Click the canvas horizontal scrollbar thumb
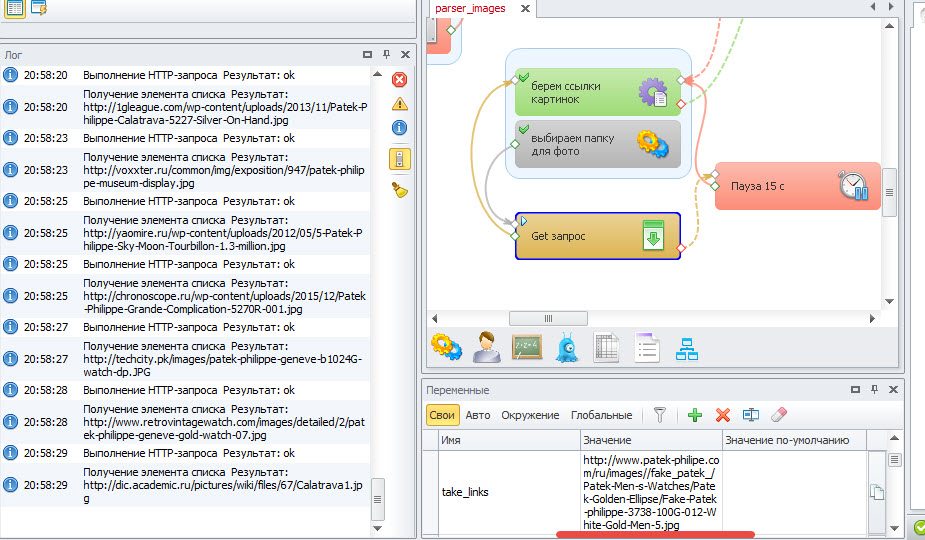 [548, 319]
